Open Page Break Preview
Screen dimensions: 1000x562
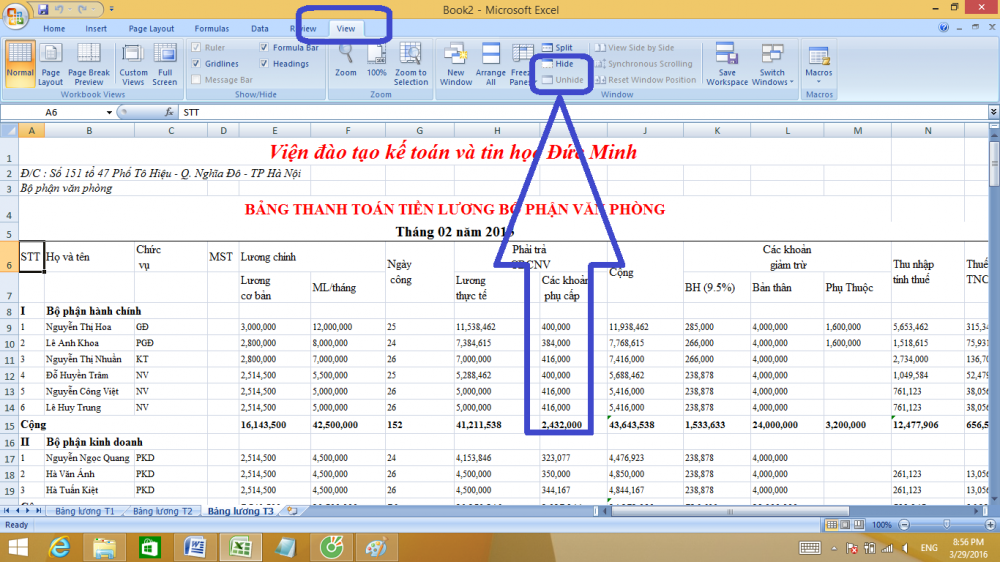point(89,63)
